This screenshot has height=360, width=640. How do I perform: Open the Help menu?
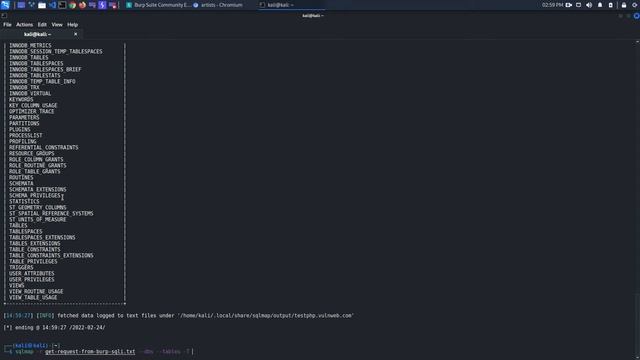pos(72,24)
